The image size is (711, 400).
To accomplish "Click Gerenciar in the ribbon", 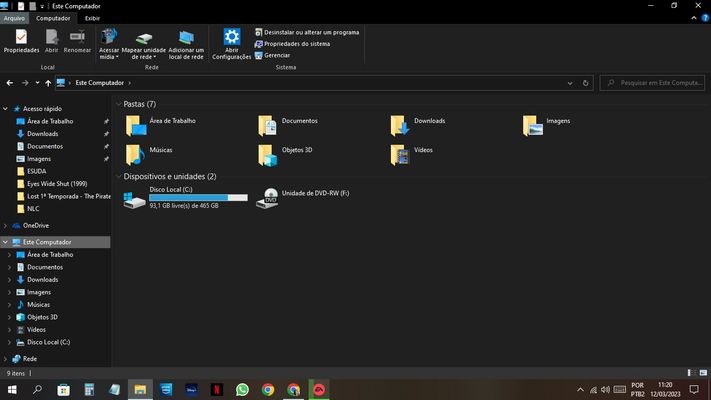I will 273,55.
